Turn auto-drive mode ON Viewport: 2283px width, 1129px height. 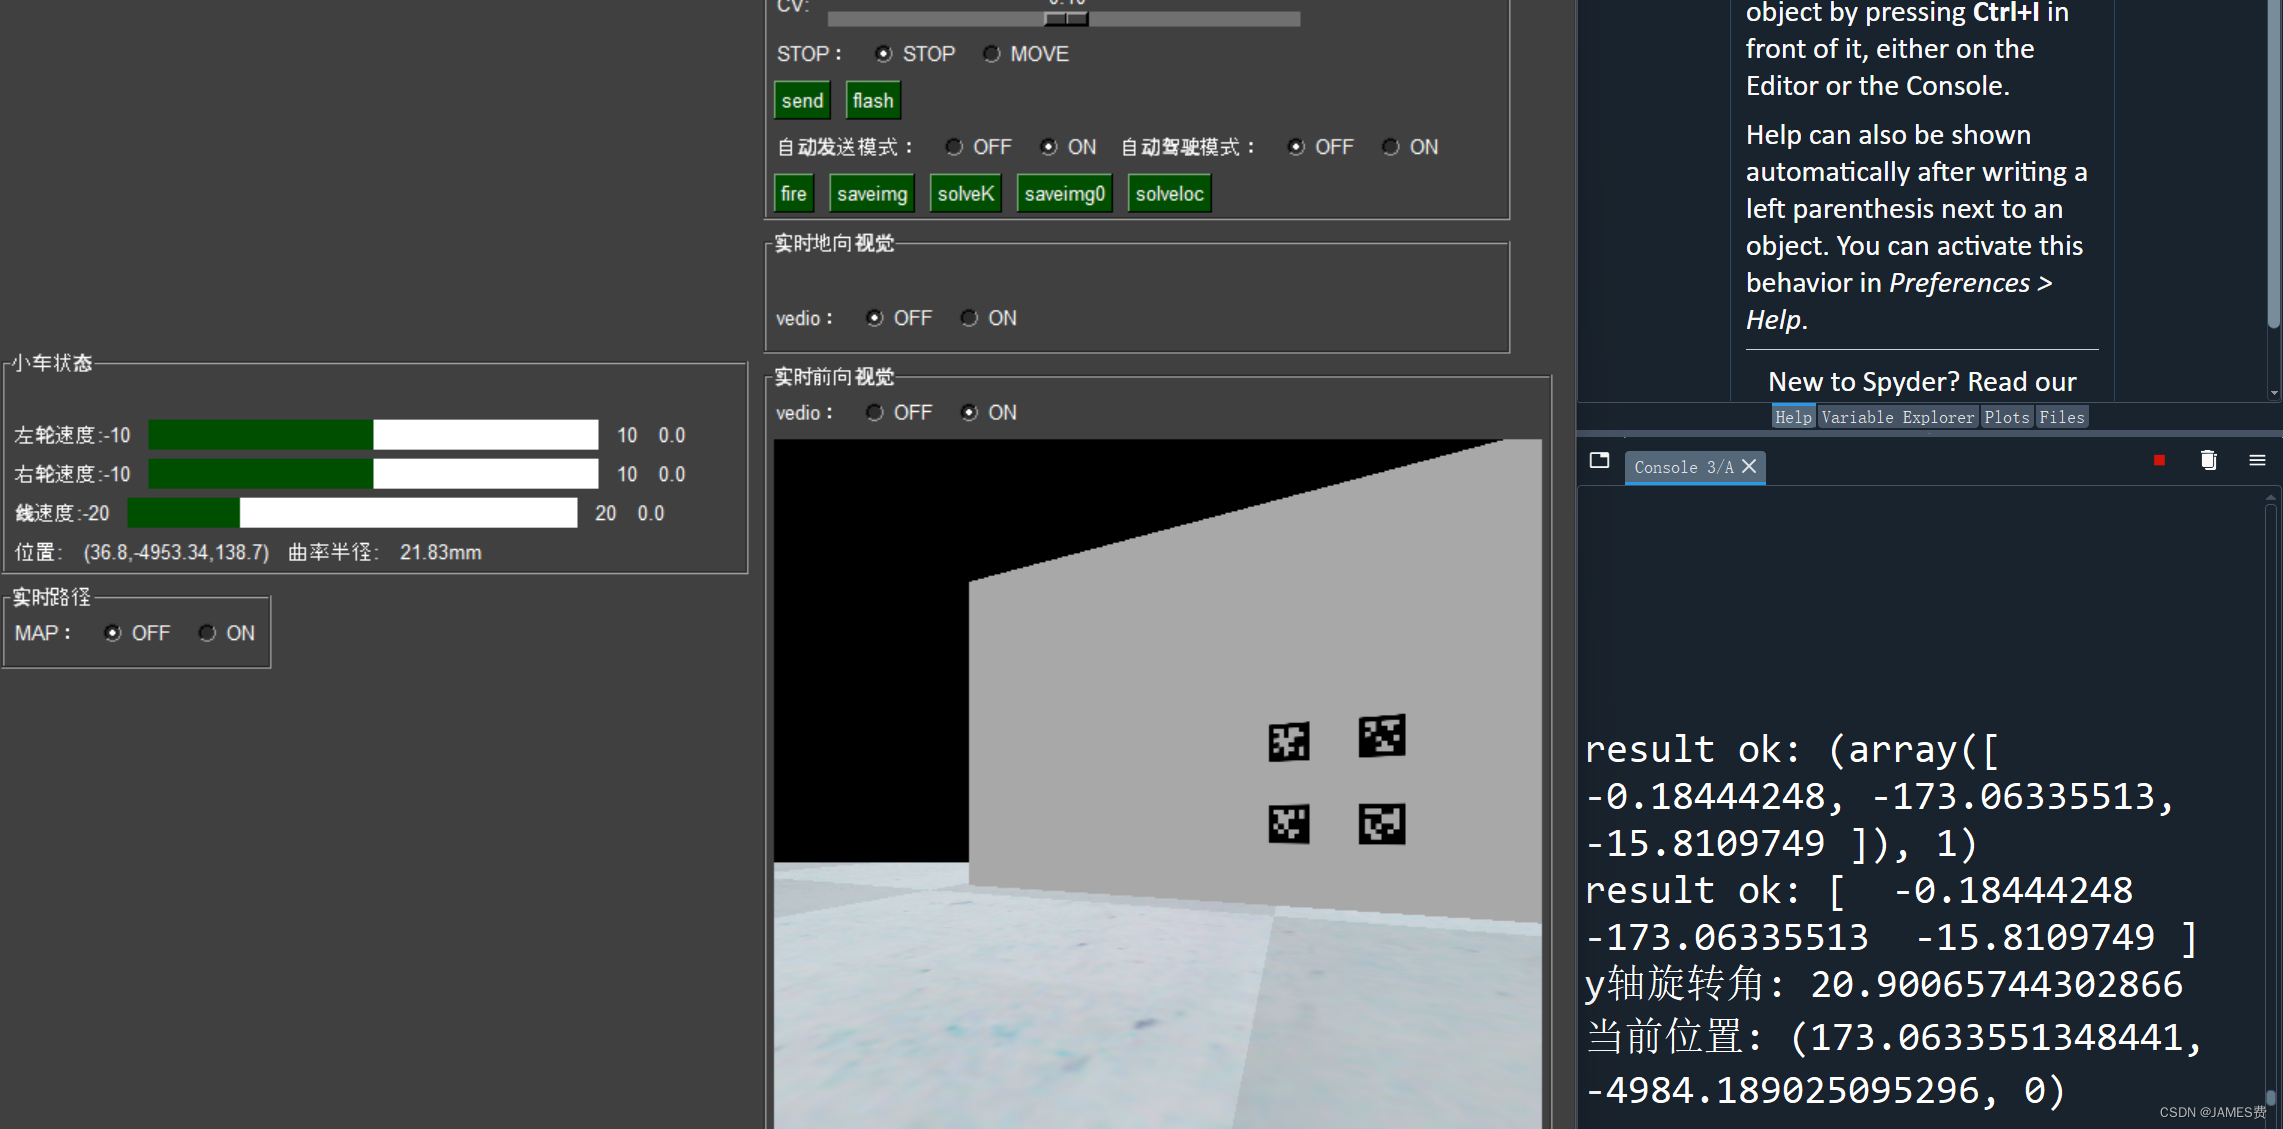[x=1390, y=147]
